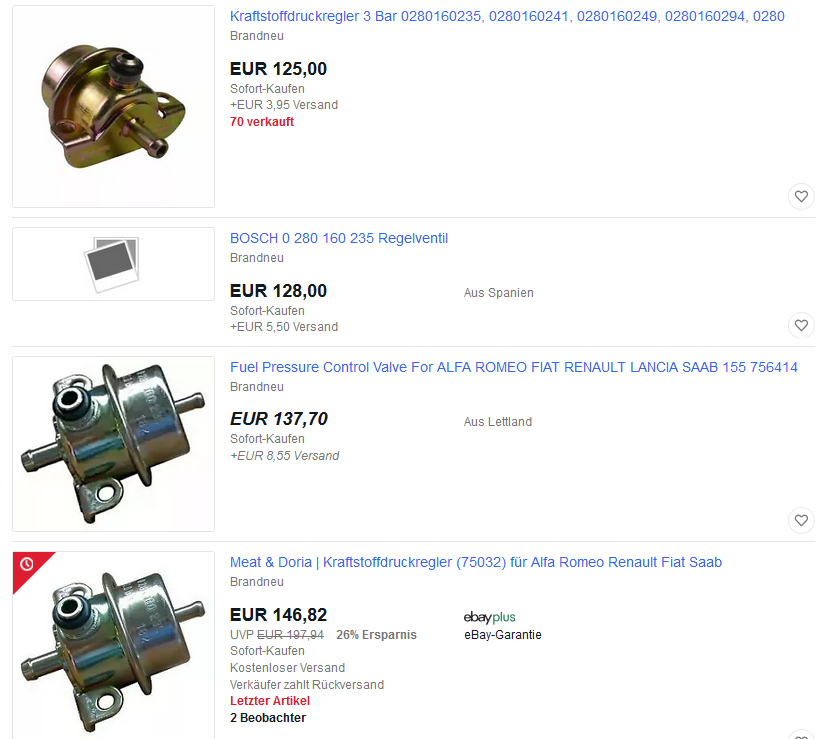The image size is (827, 739).
Task: Click the "70 verkauft" sold count
Action: click(262, 122)
